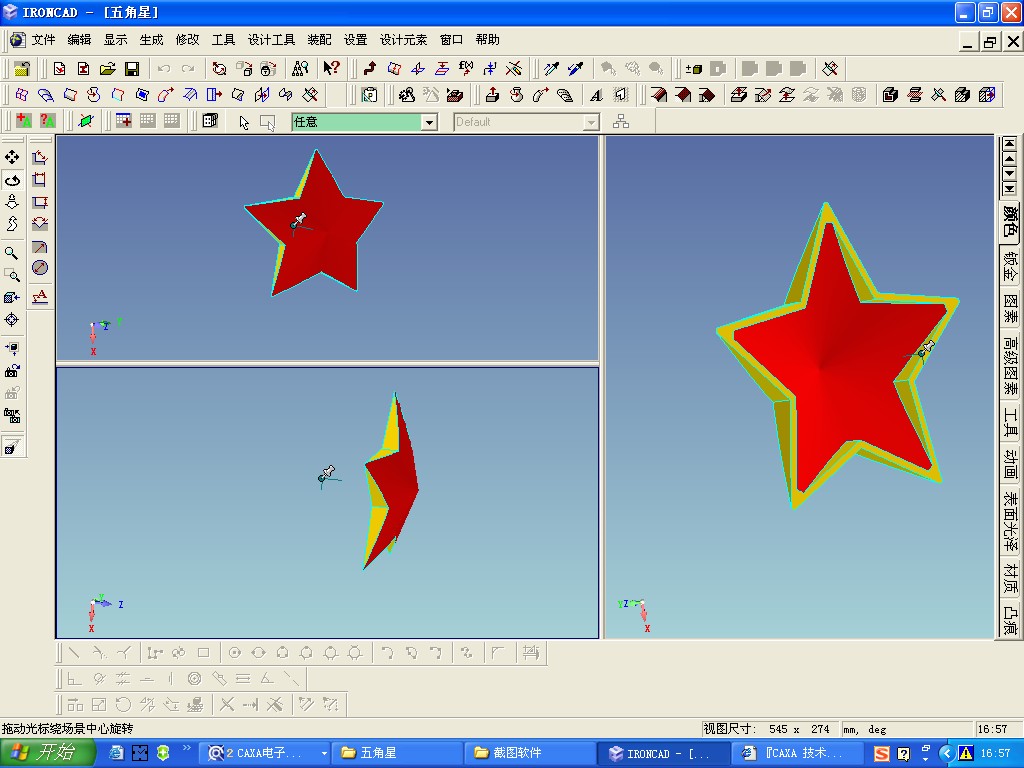Viewport: 1024px width, 768px height.
Task: Open the 材质 catalog tab
Action: pyautogui.click(x=1010, y=579)
